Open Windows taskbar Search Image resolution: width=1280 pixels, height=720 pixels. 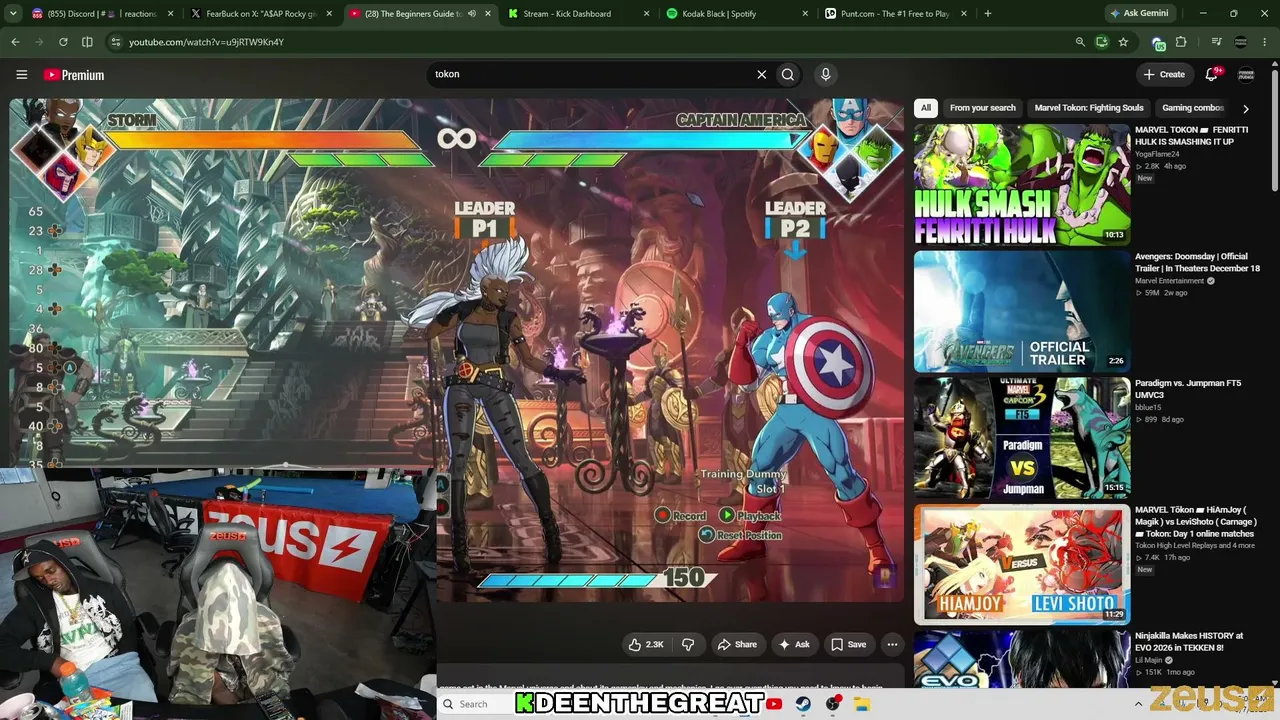pos(477,704)
